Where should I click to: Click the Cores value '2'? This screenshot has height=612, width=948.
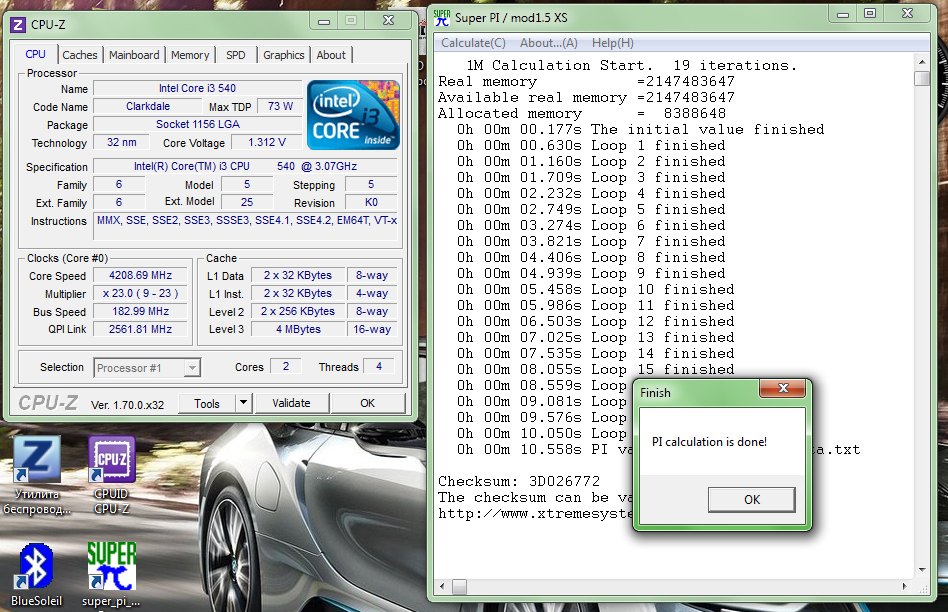[286, 366]
